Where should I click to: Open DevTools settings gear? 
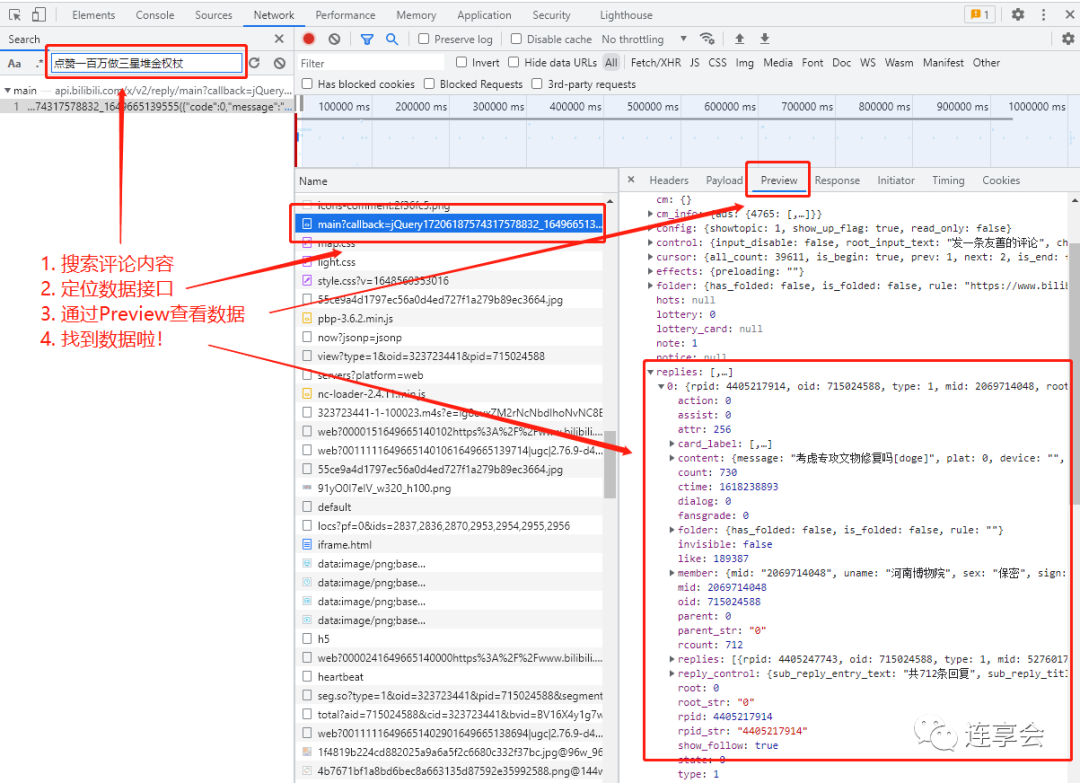(x=1017, y=14)
